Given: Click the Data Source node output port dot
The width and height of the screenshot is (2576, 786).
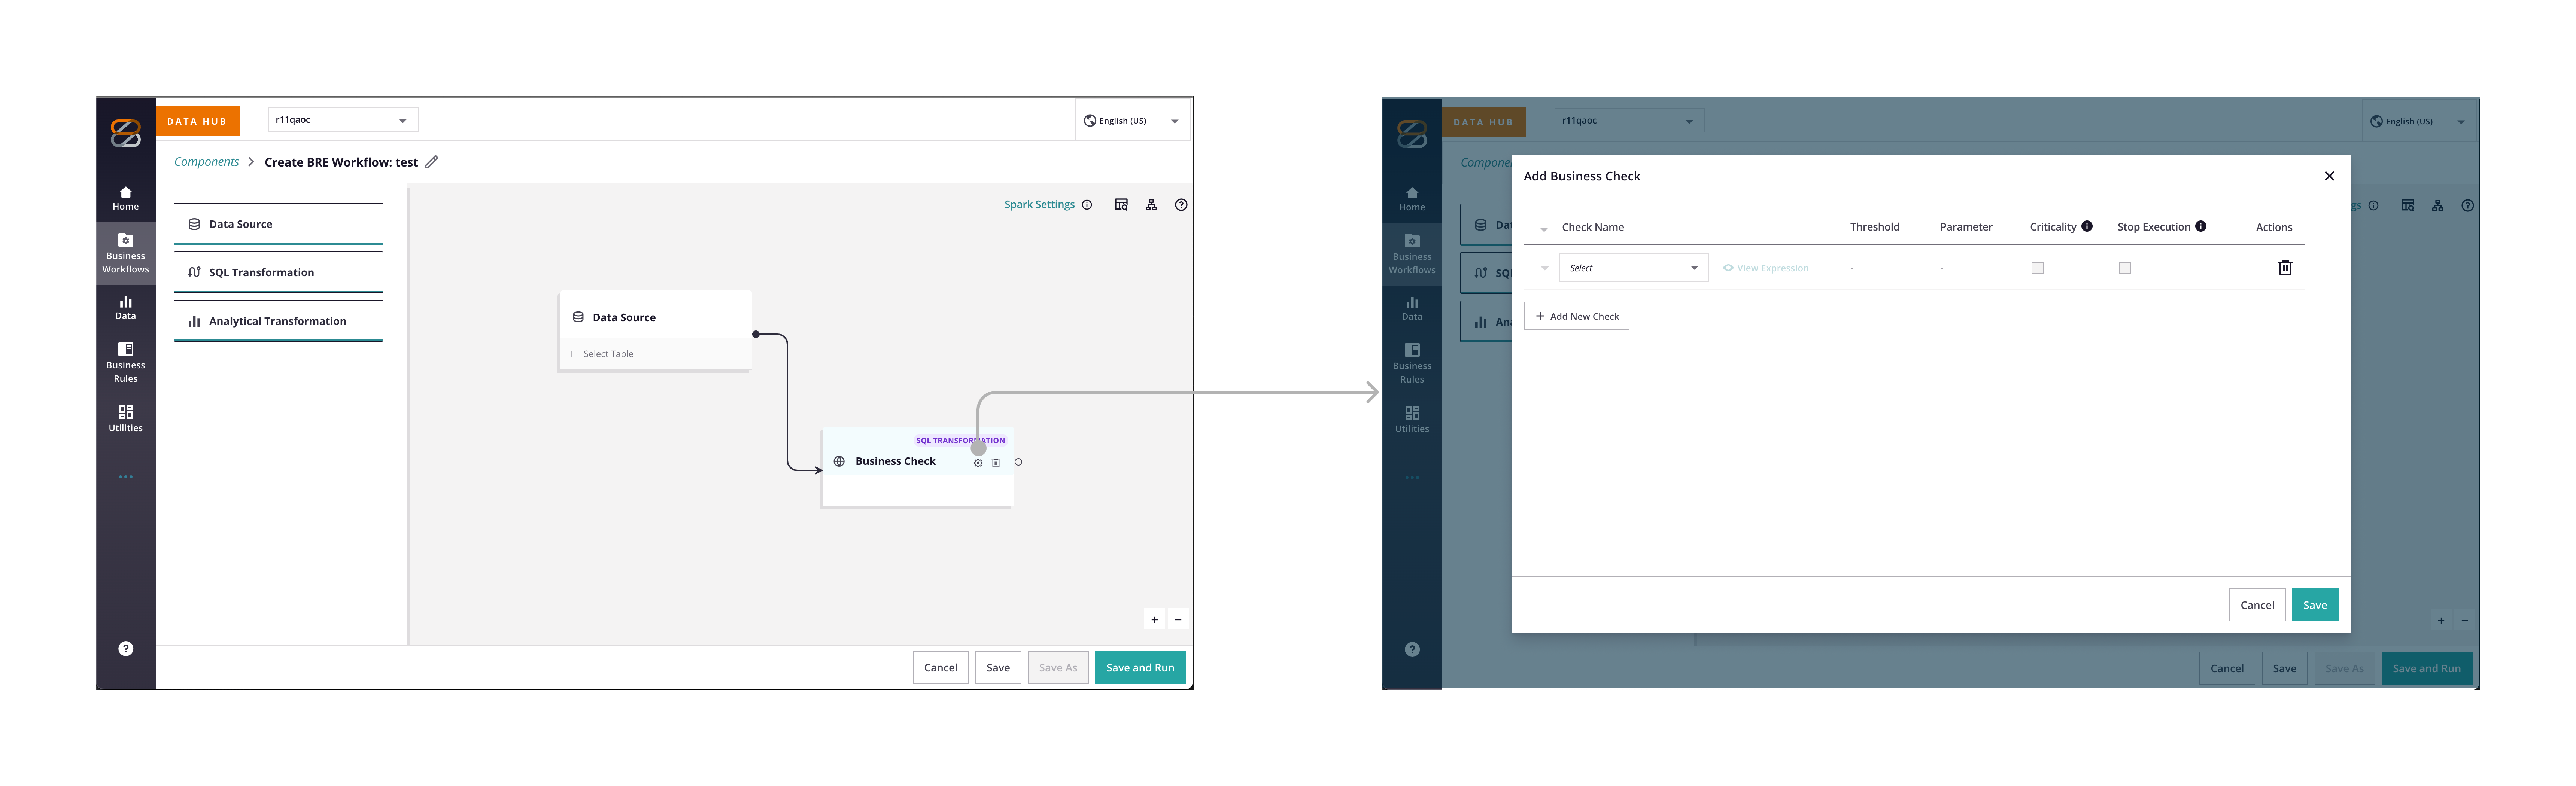Looking at the screenshot, I should click(x=756, y=334).
